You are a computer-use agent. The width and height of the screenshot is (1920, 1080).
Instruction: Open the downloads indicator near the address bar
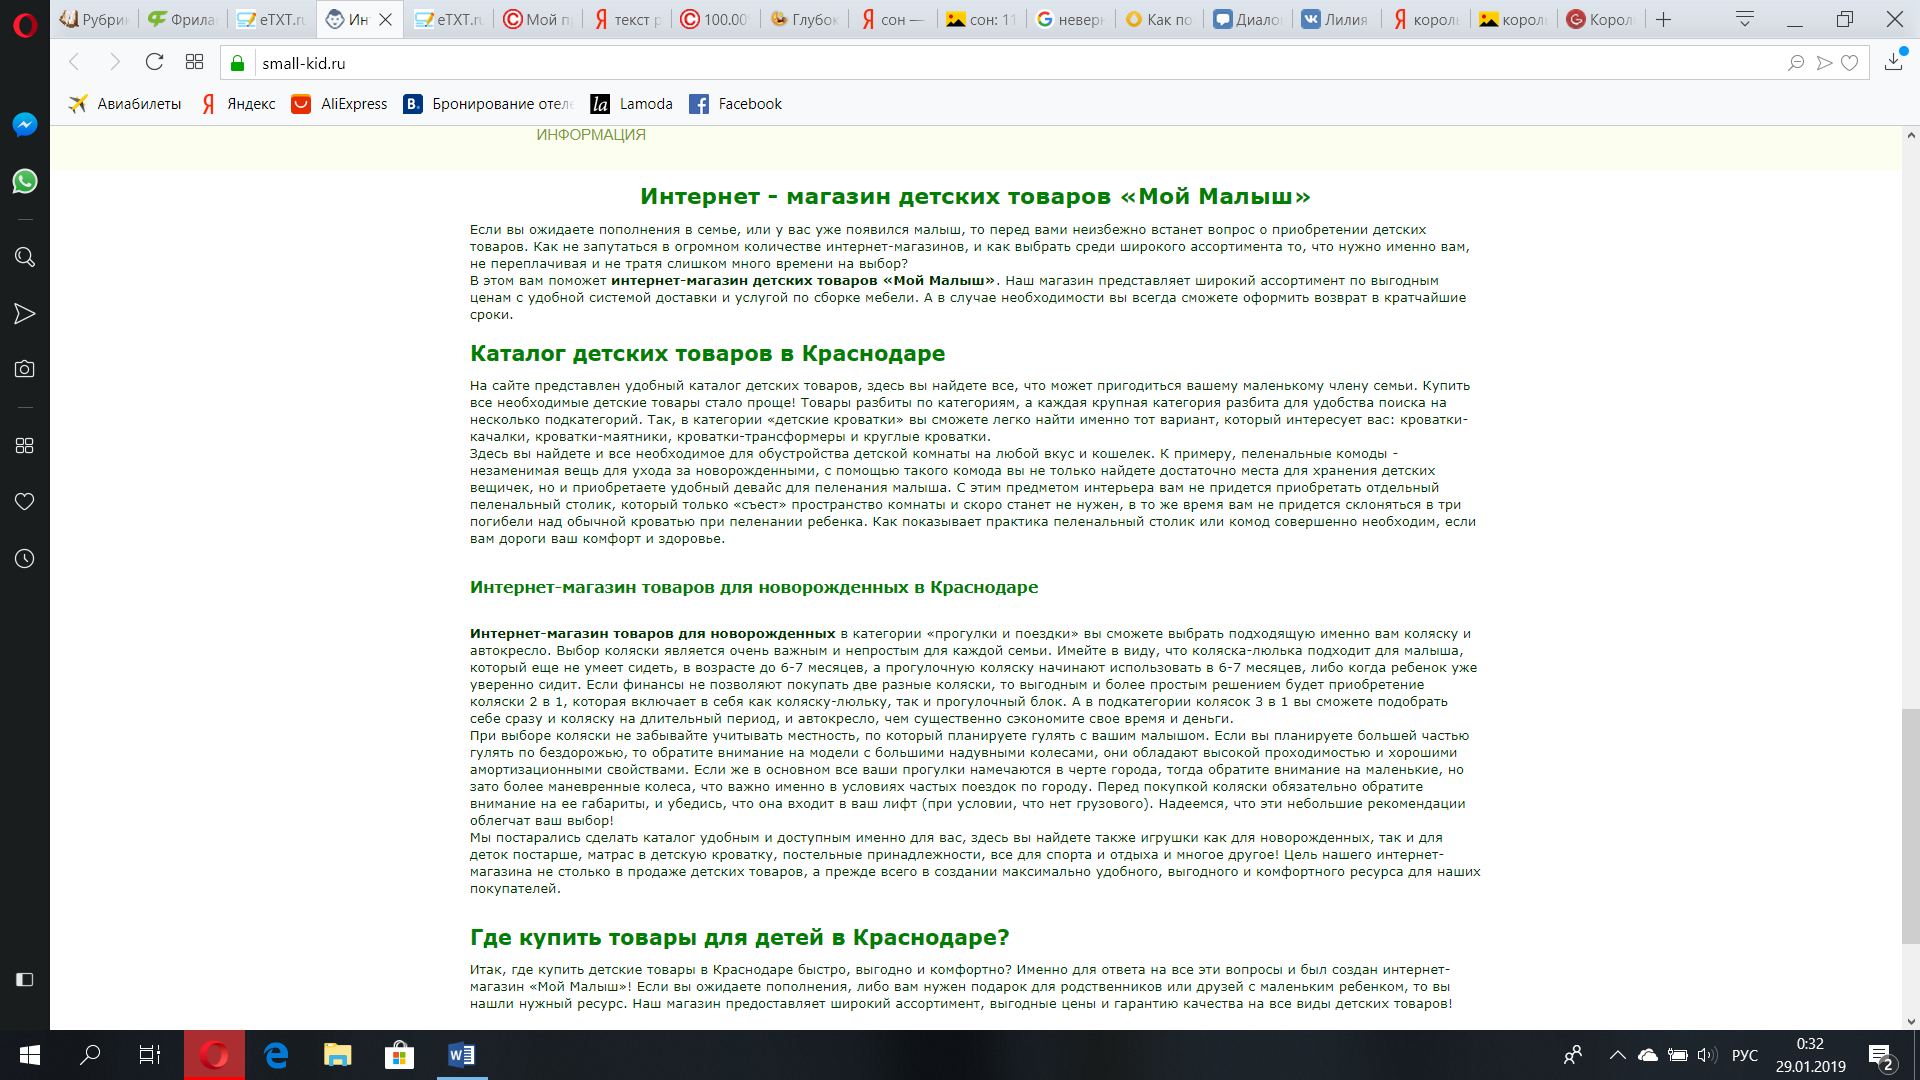[1892, 62]
